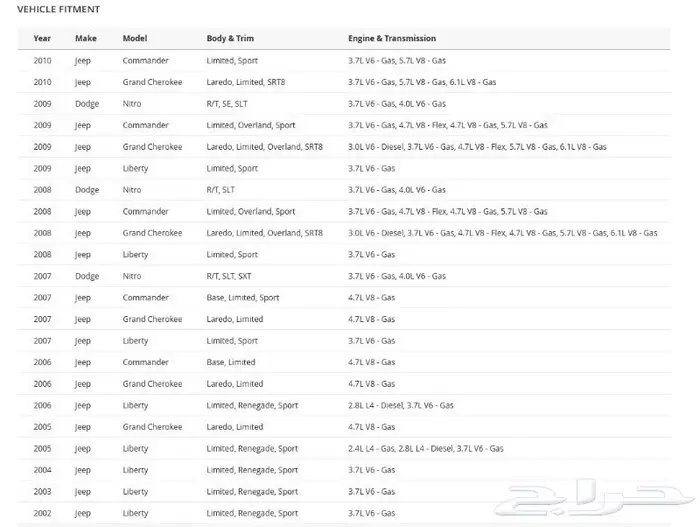
Task: Click 'Liberty' in the 2006 row
Action: 135,406
